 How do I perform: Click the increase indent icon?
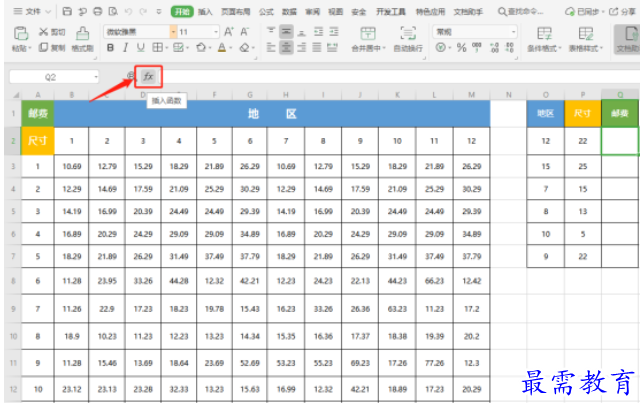(x=334, y=32)
